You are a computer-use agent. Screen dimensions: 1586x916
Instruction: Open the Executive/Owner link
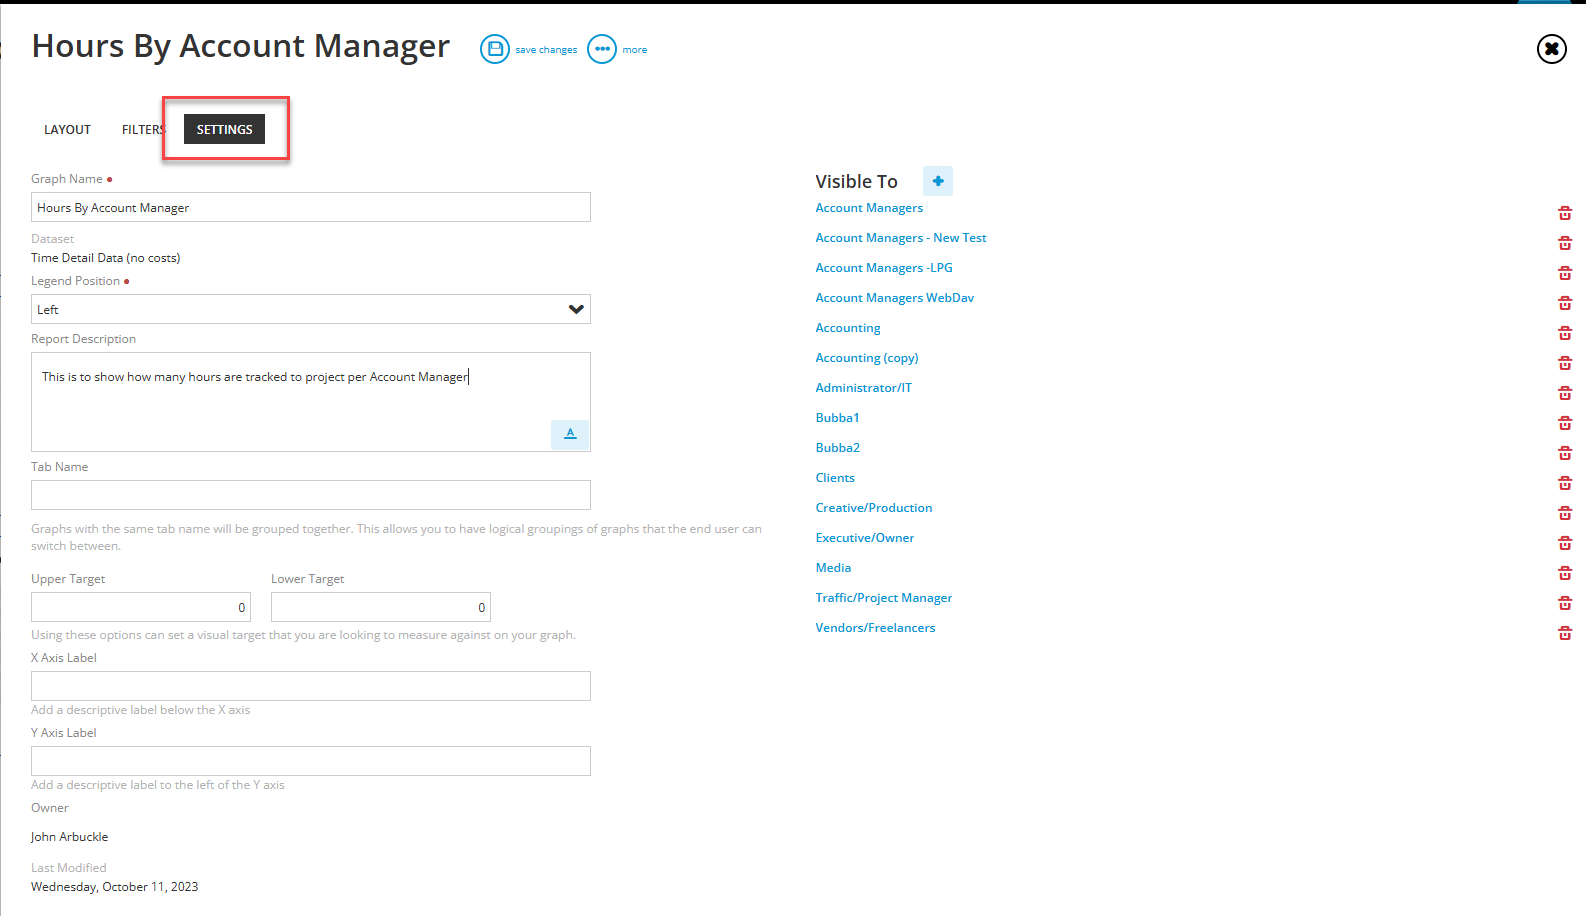(865, 538)
